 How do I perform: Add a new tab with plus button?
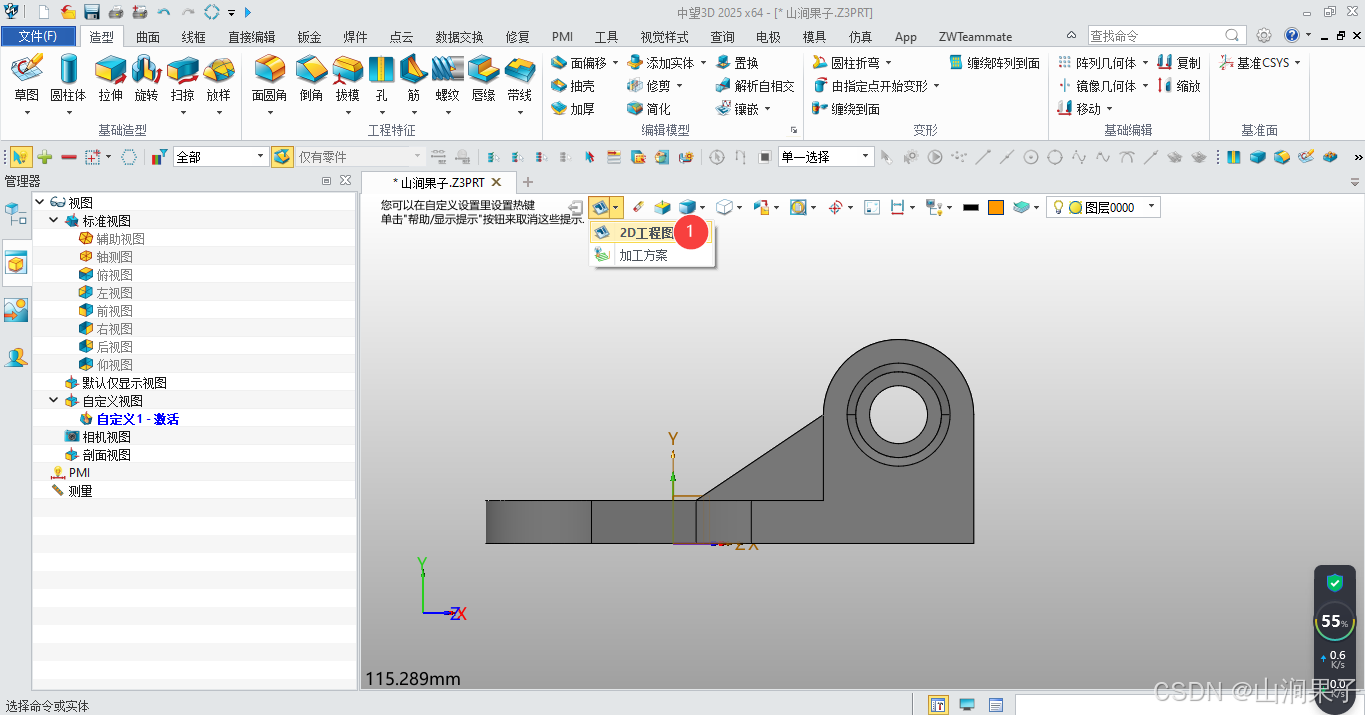tap(528, 182)
